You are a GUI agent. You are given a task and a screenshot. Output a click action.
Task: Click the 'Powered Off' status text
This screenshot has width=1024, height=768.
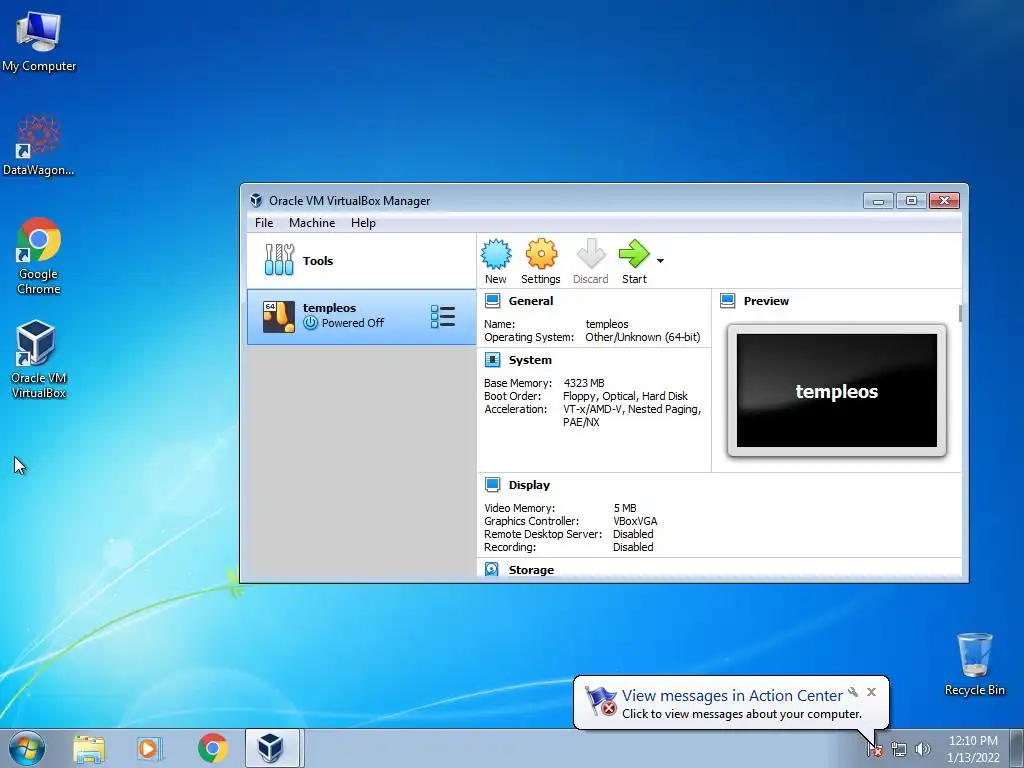[353, 323]
